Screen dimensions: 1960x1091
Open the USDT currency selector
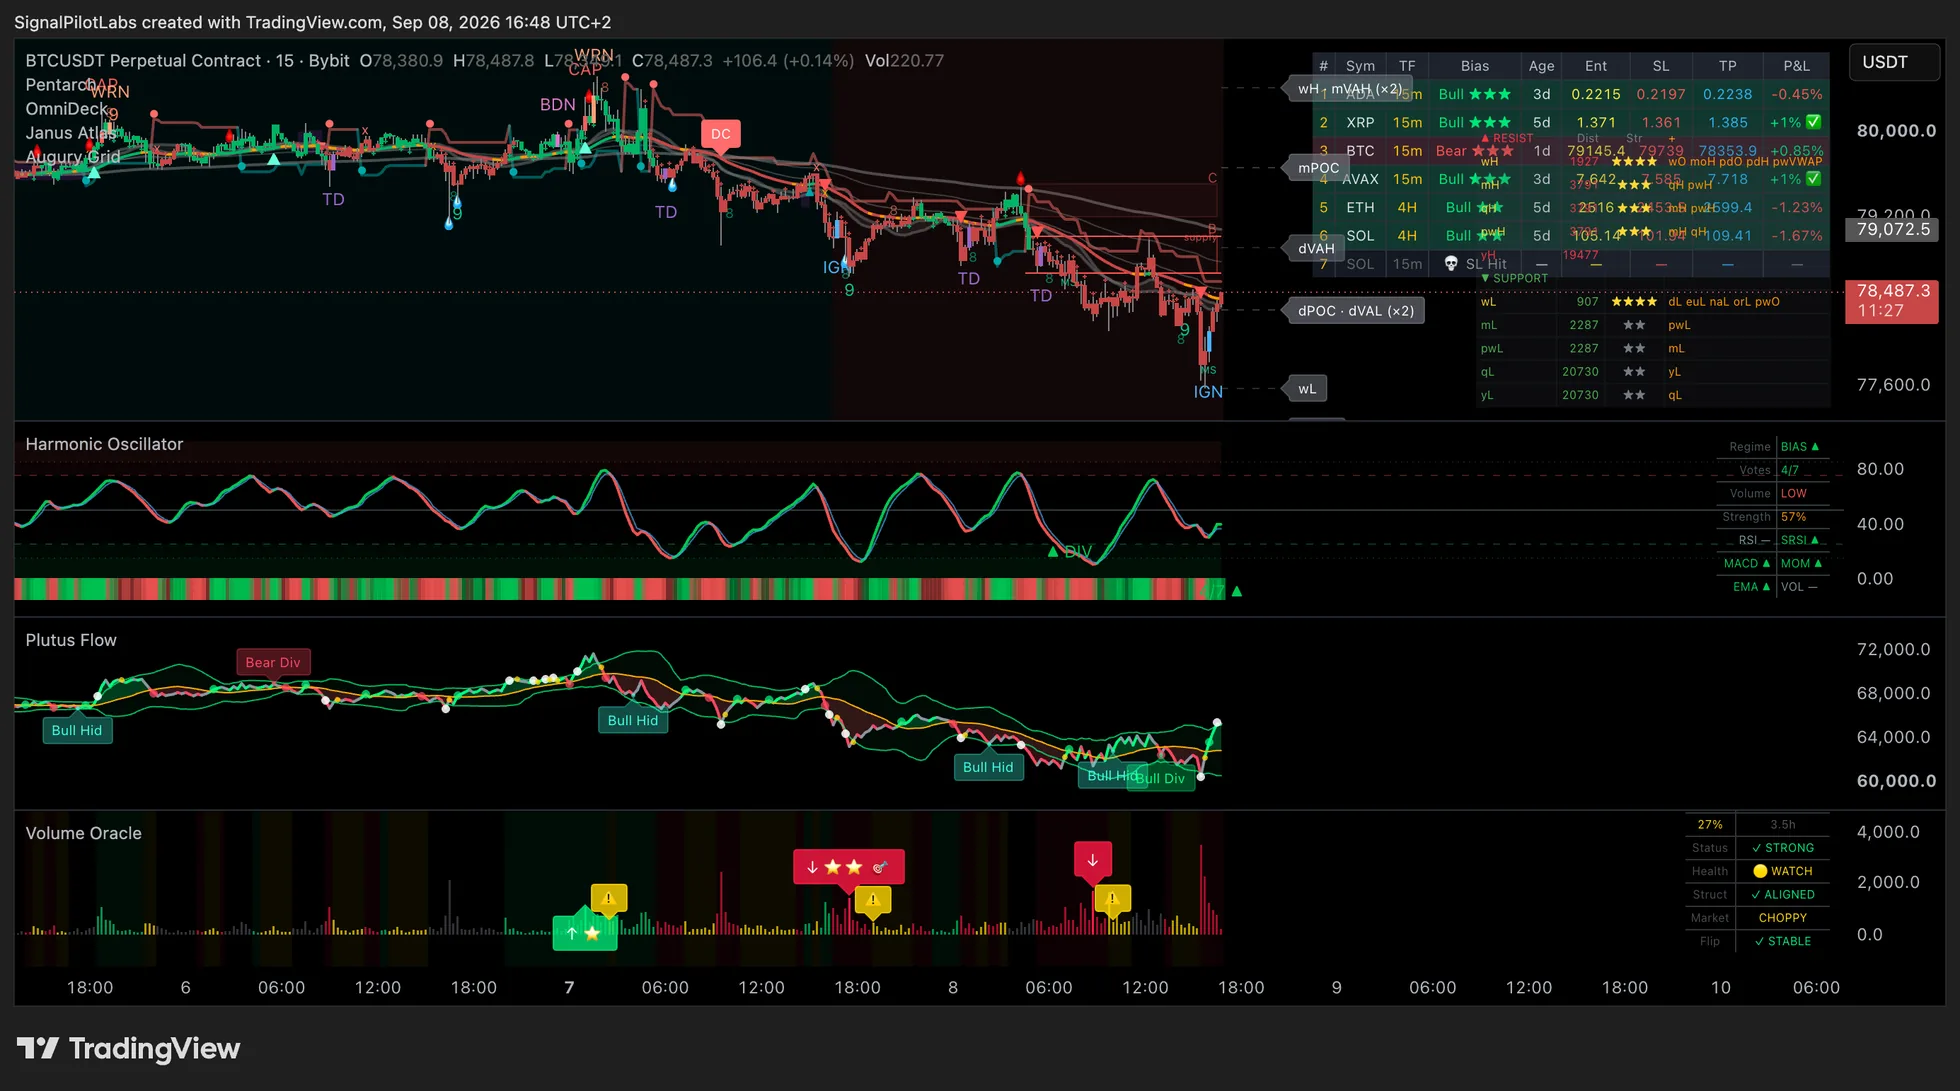point(1894,62)
